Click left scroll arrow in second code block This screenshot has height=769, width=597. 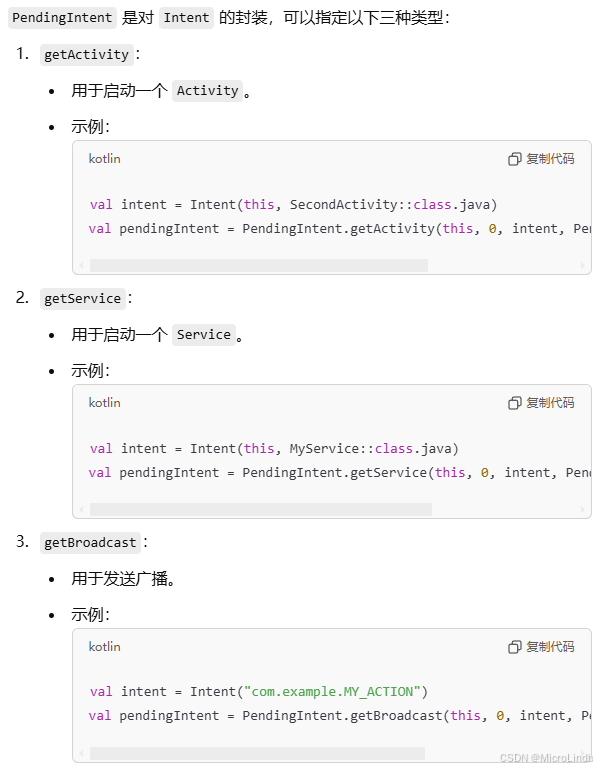pos(81,509)
